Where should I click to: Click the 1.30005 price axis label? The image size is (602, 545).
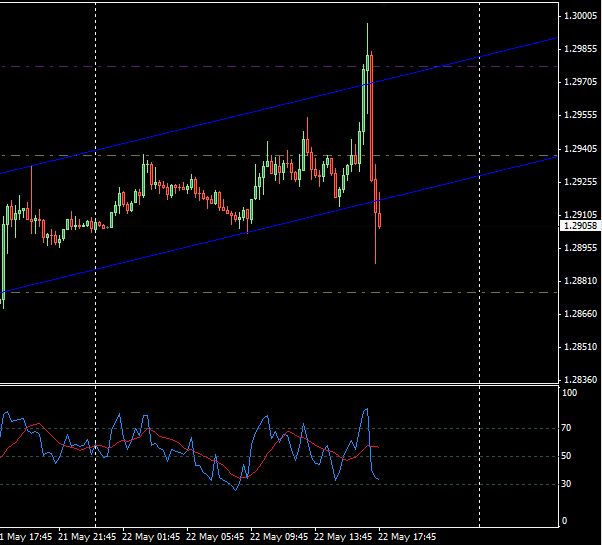pyautogui.click(x=580, y=16)
